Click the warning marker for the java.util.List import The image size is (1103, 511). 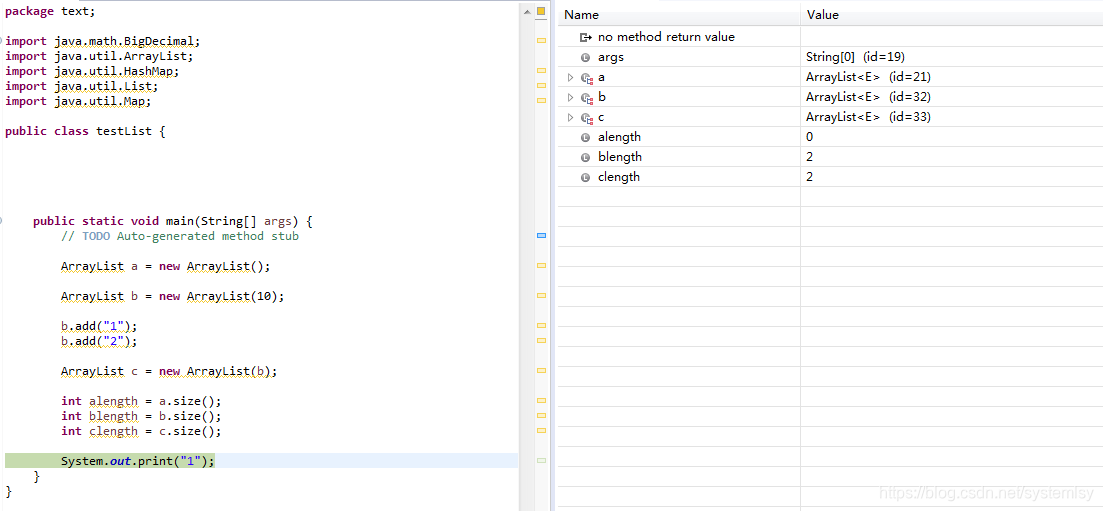(542, 85)
